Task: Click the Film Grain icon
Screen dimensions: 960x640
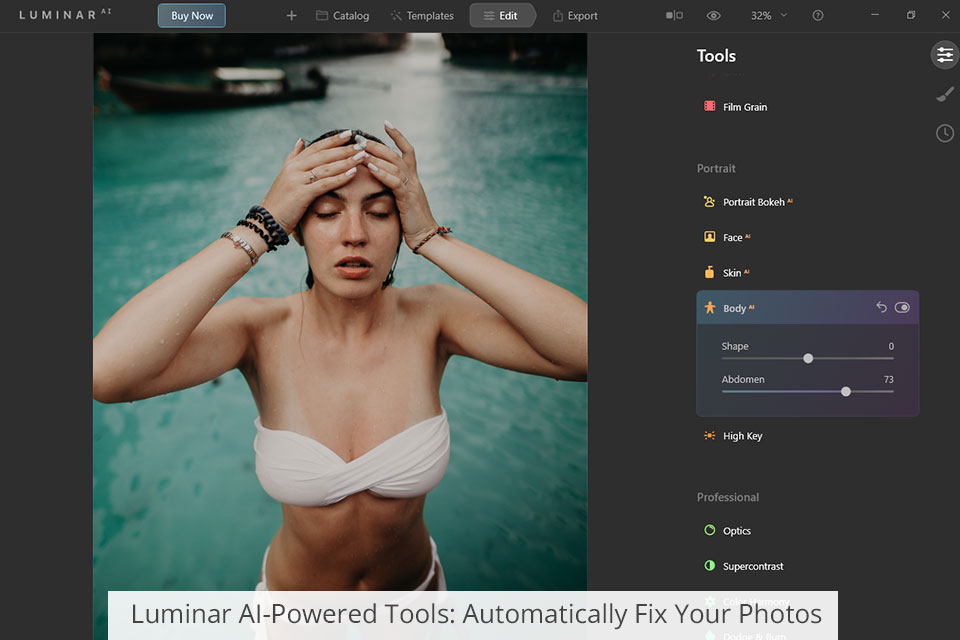Action: (x=710, y=106)
